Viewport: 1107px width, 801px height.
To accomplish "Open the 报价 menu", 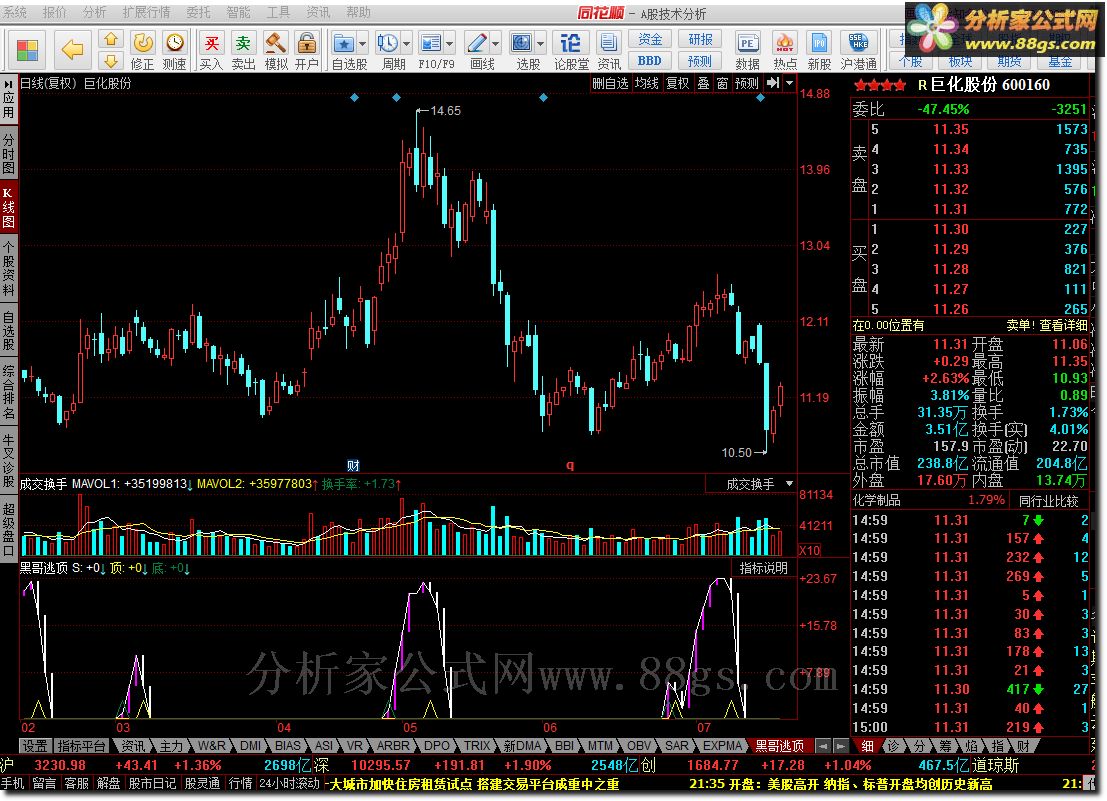I will pyautogui.click(x=54, y=12).
